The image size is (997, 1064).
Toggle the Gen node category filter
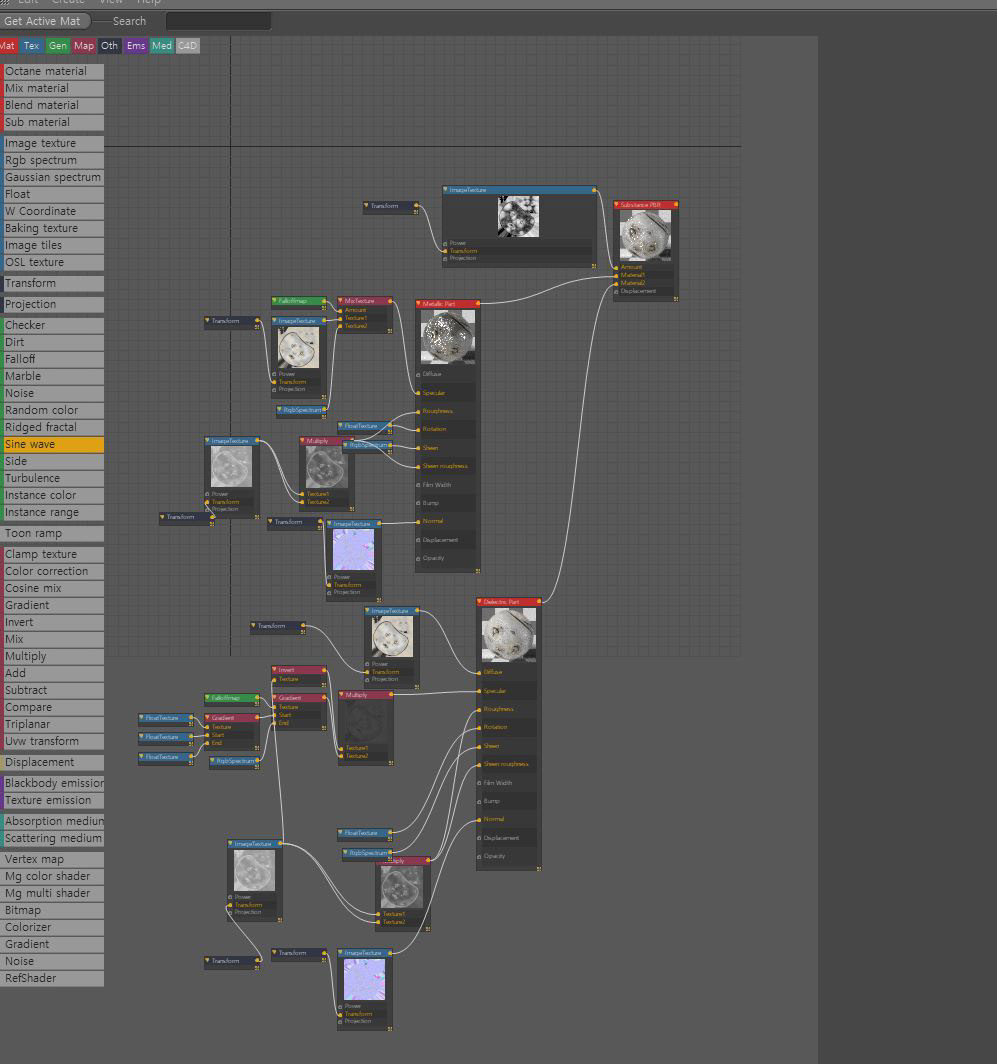tap(58, 46)
